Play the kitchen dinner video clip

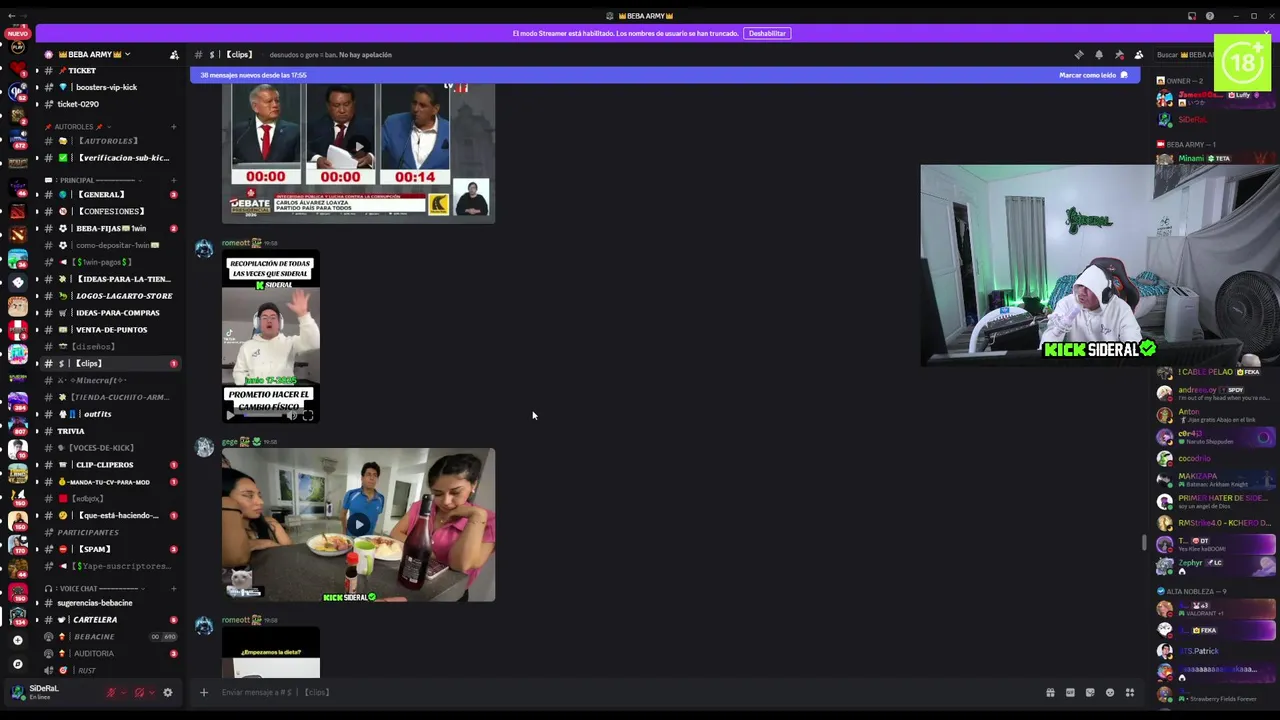click(358, 525)
